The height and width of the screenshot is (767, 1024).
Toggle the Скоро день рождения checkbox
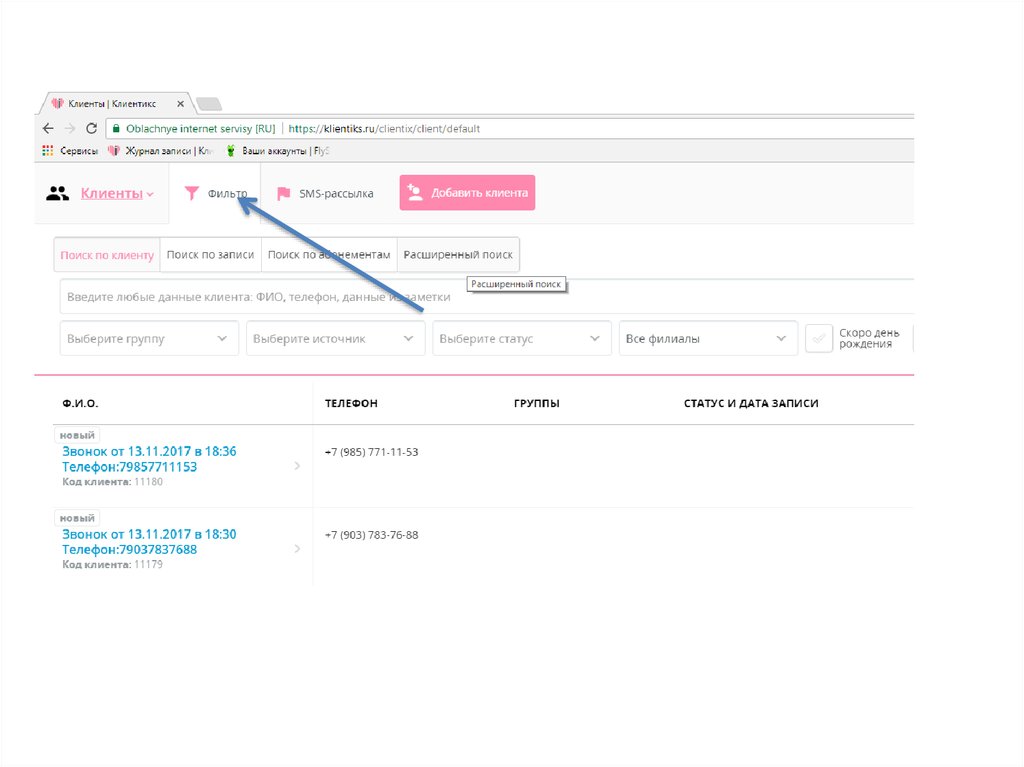pyautogui.click(x=819, y=339)
